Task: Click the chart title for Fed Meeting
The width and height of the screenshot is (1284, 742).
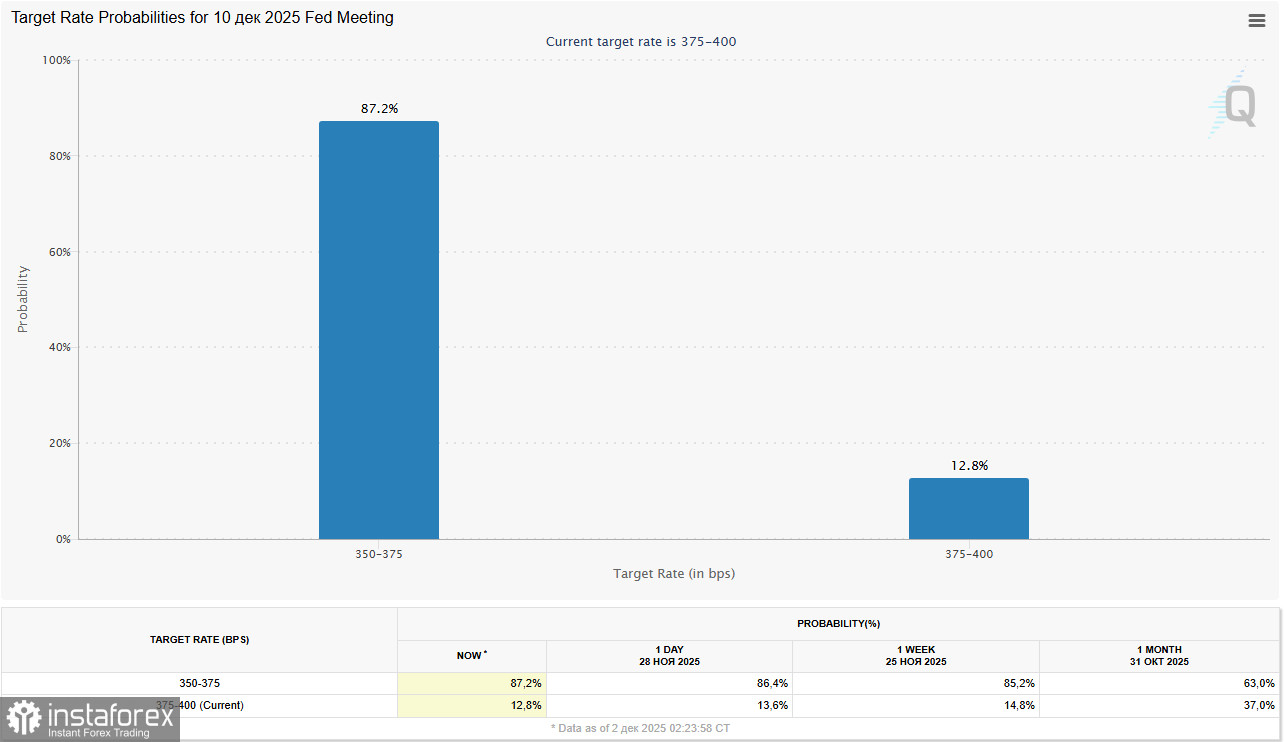Action: (x=202, y=18)
